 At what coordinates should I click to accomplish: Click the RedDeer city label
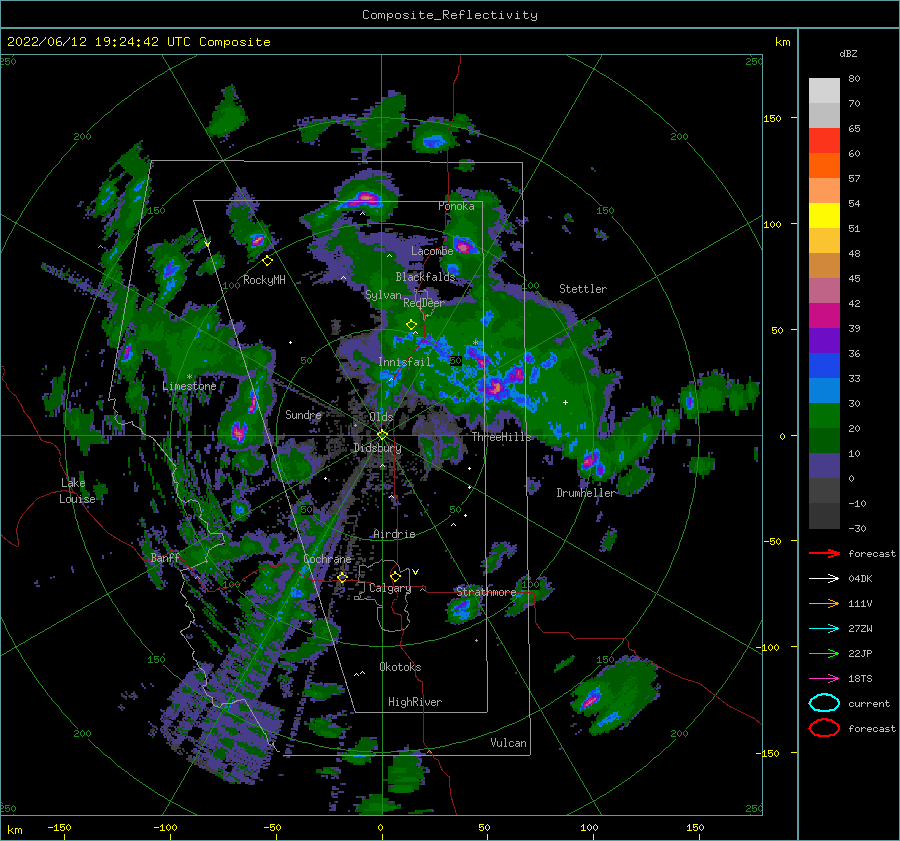pos(424,303)
